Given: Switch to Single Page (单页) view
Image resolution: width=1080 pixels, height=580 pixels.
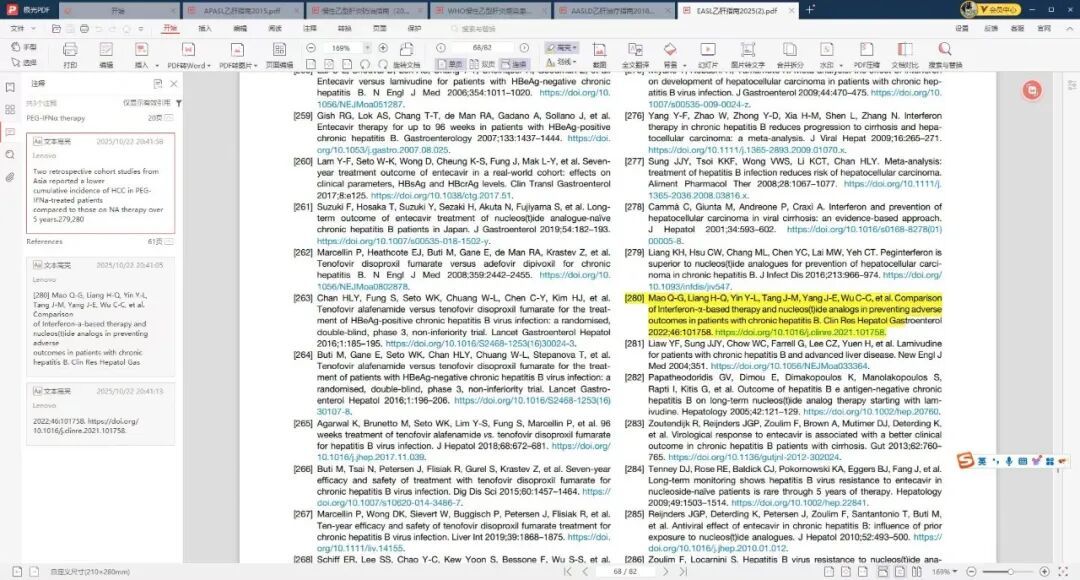Looking at the screenshot, I should 451,64.
